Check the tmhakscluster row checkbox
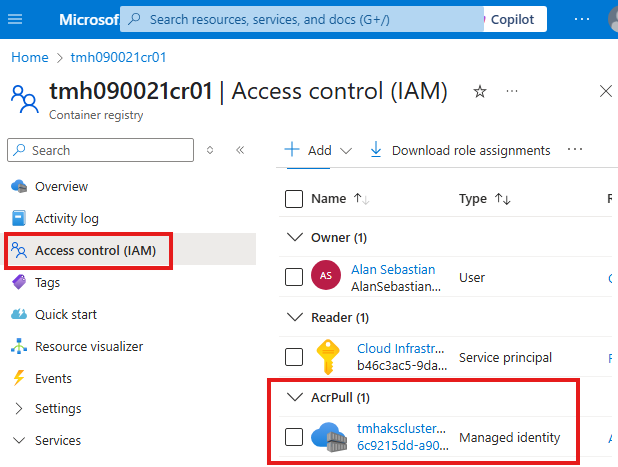The image size is (618, 467). click(294, 437)
